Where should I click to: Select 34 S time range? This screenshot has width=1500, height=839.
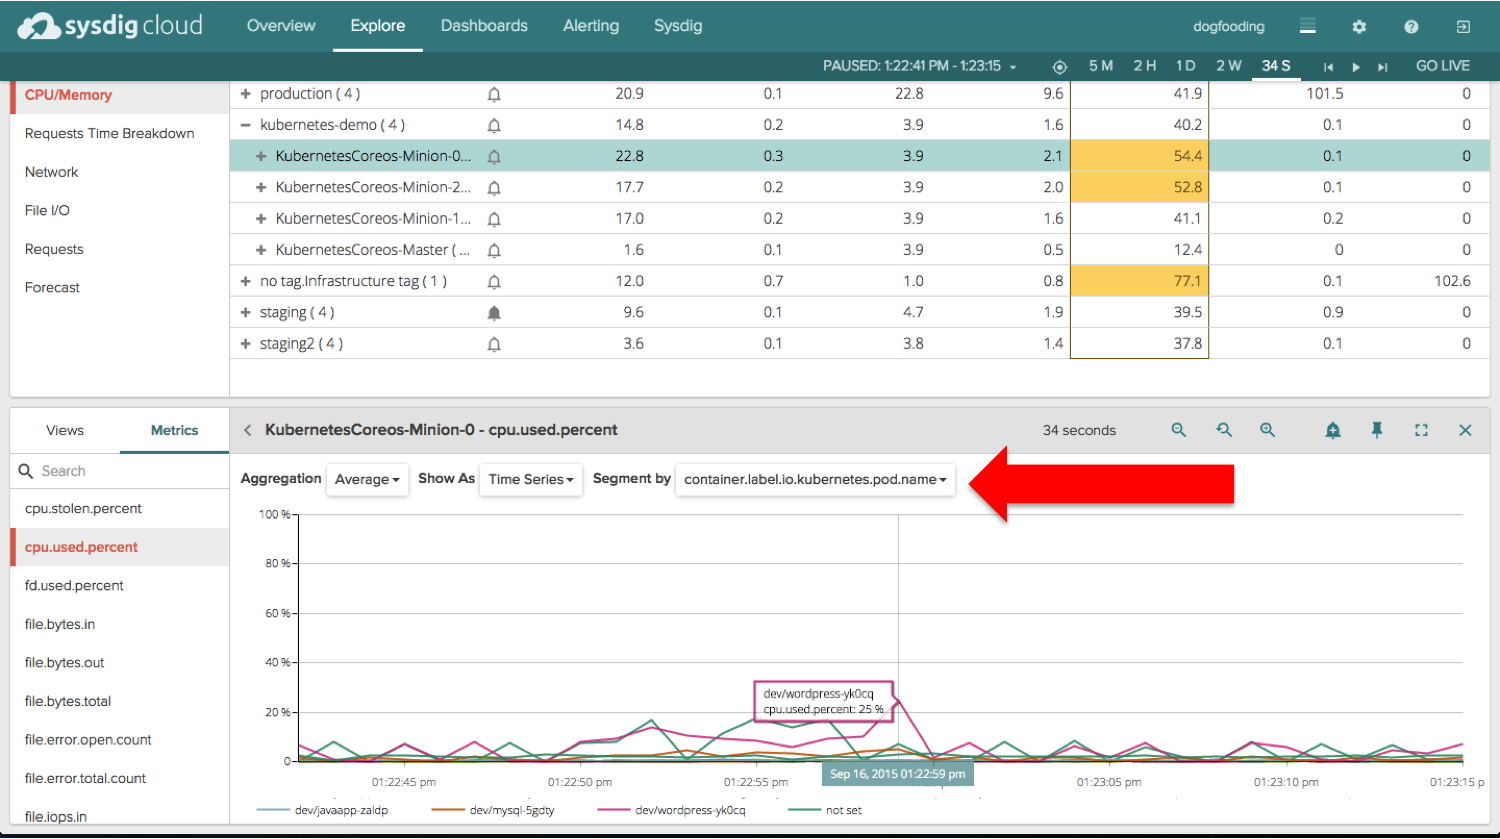click(x=1276, y=66)
